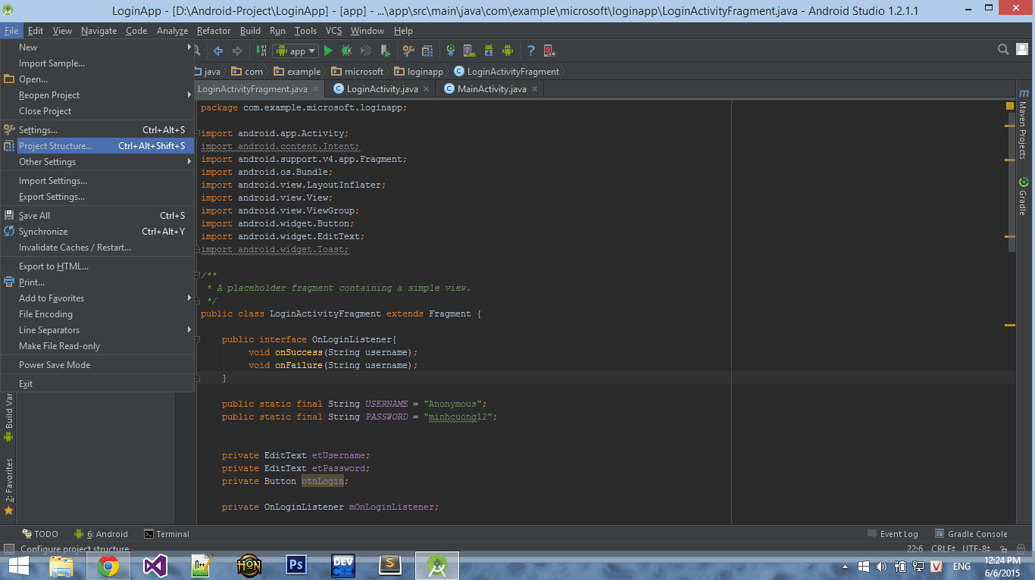
Task: Open the Android Device Monitor icon
Action: pos(508,51)
